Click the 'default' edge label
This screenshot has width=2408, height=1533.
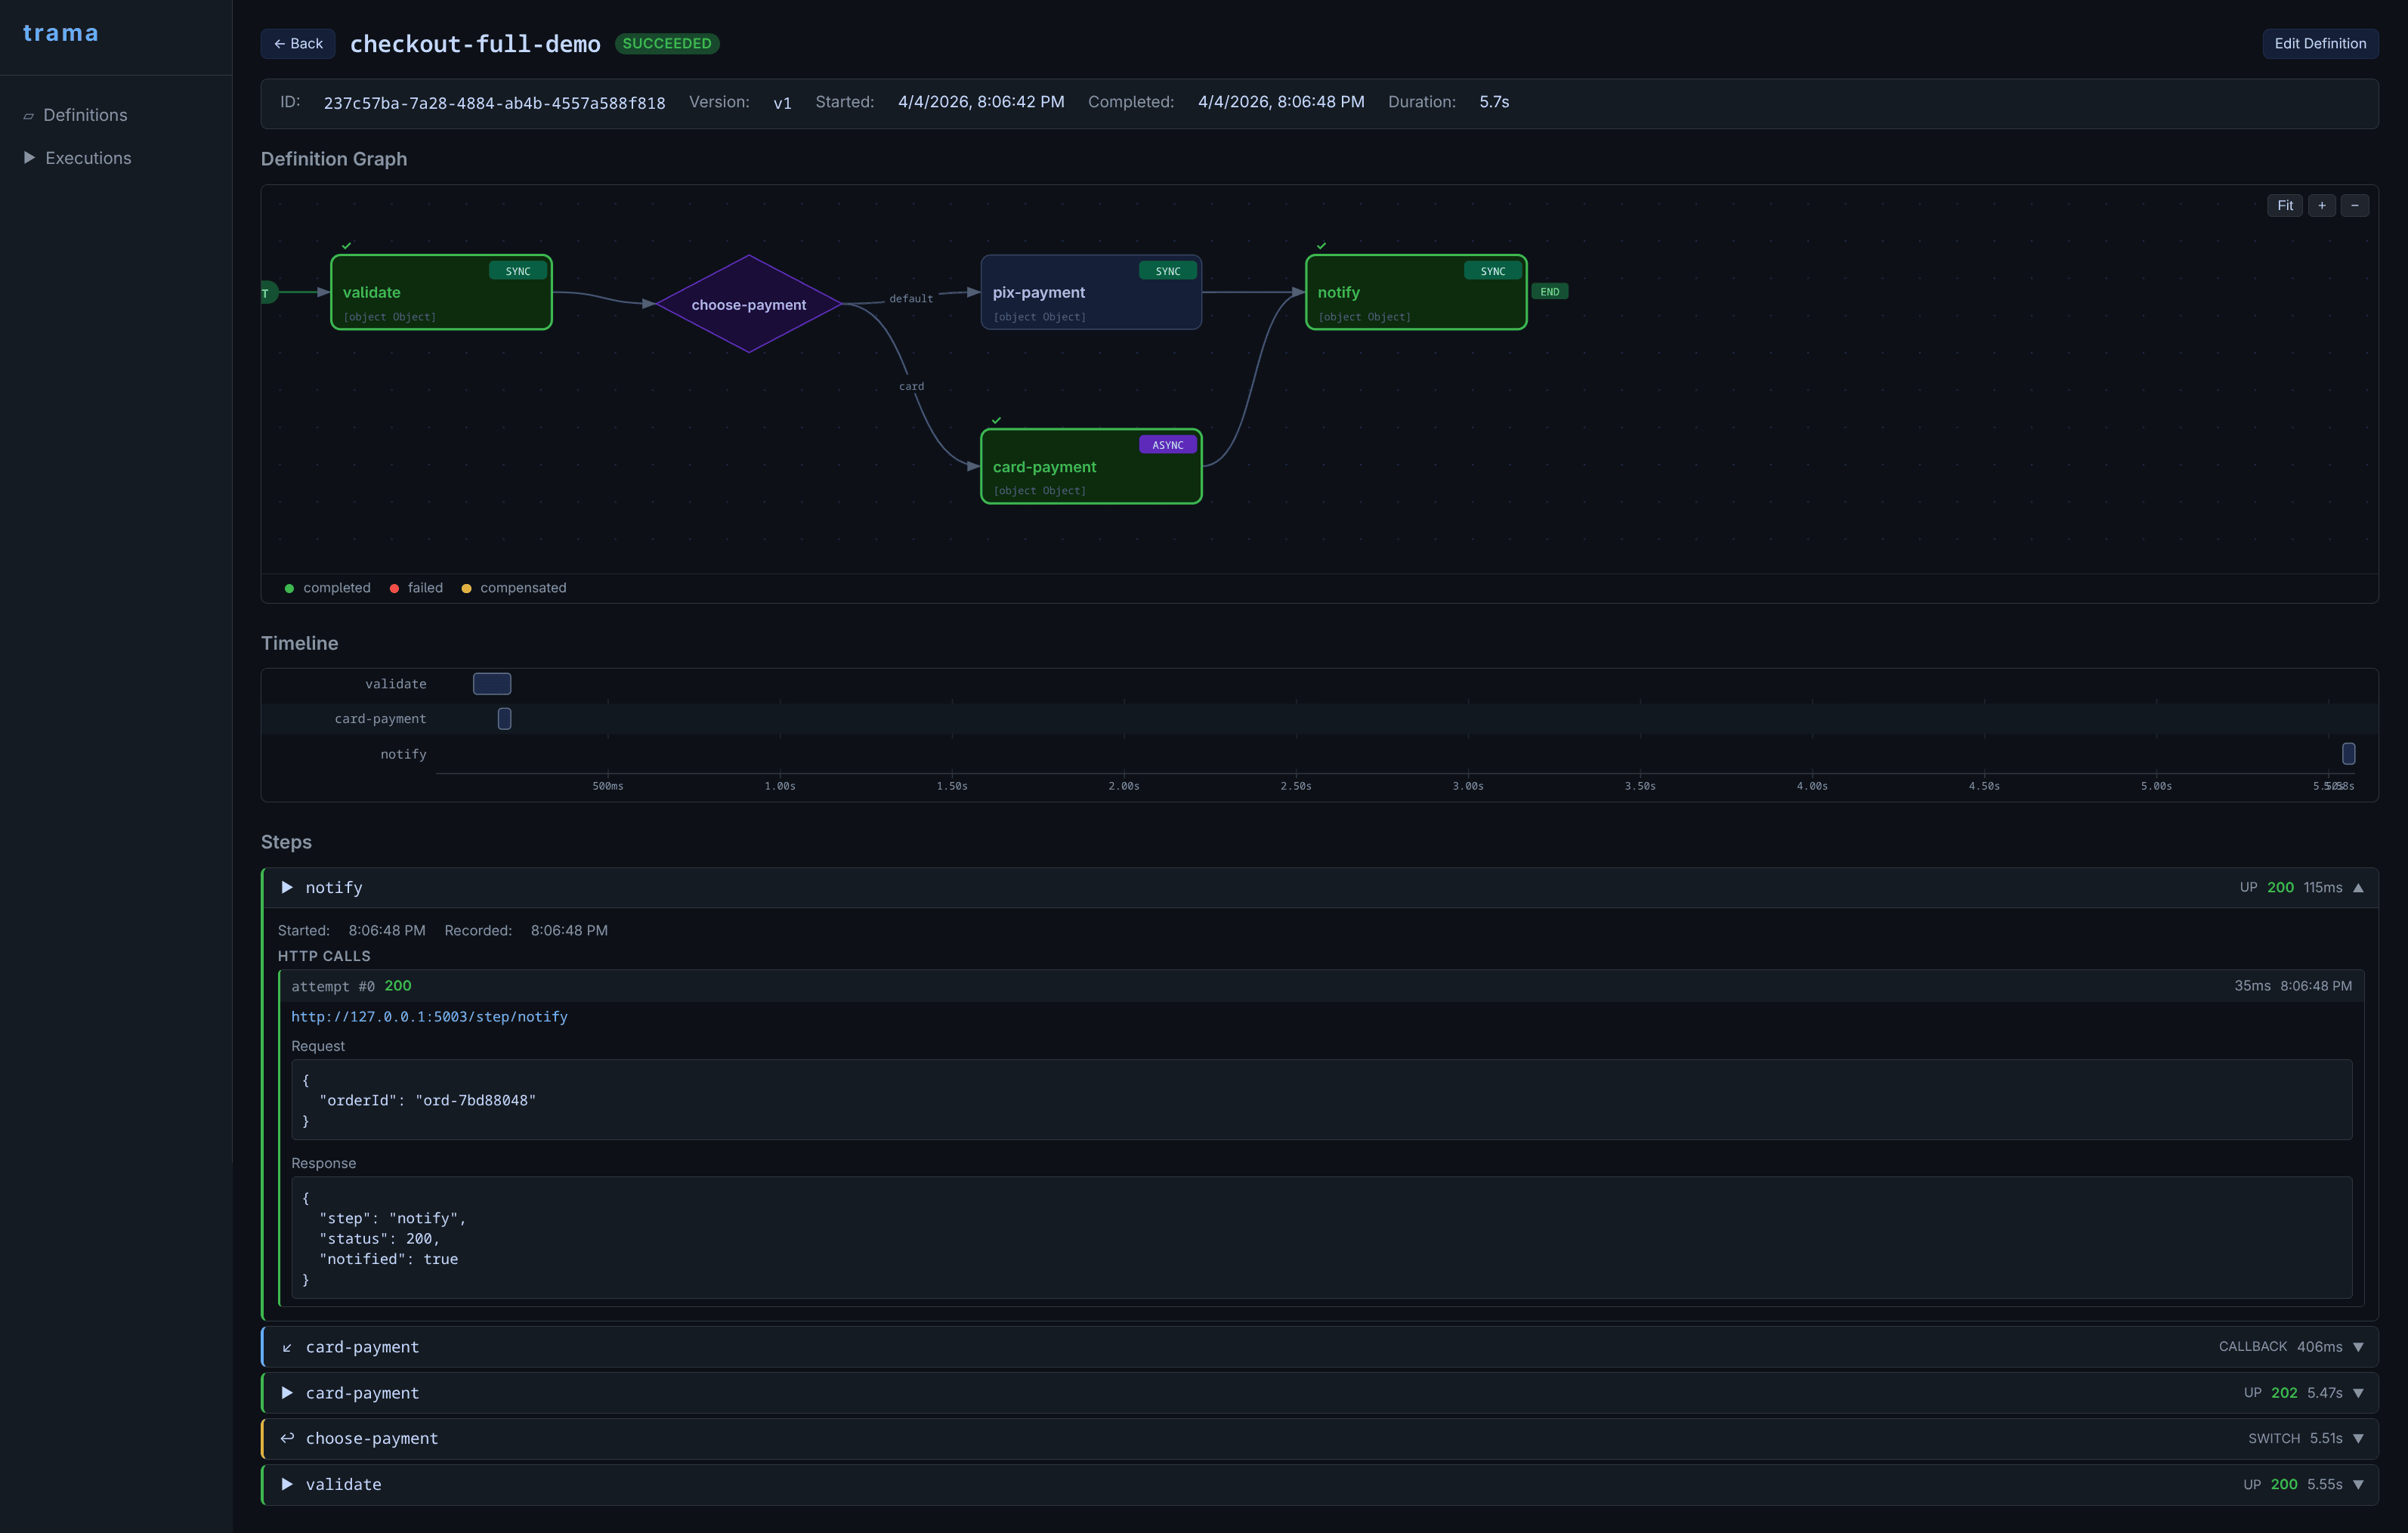[911, 298]
